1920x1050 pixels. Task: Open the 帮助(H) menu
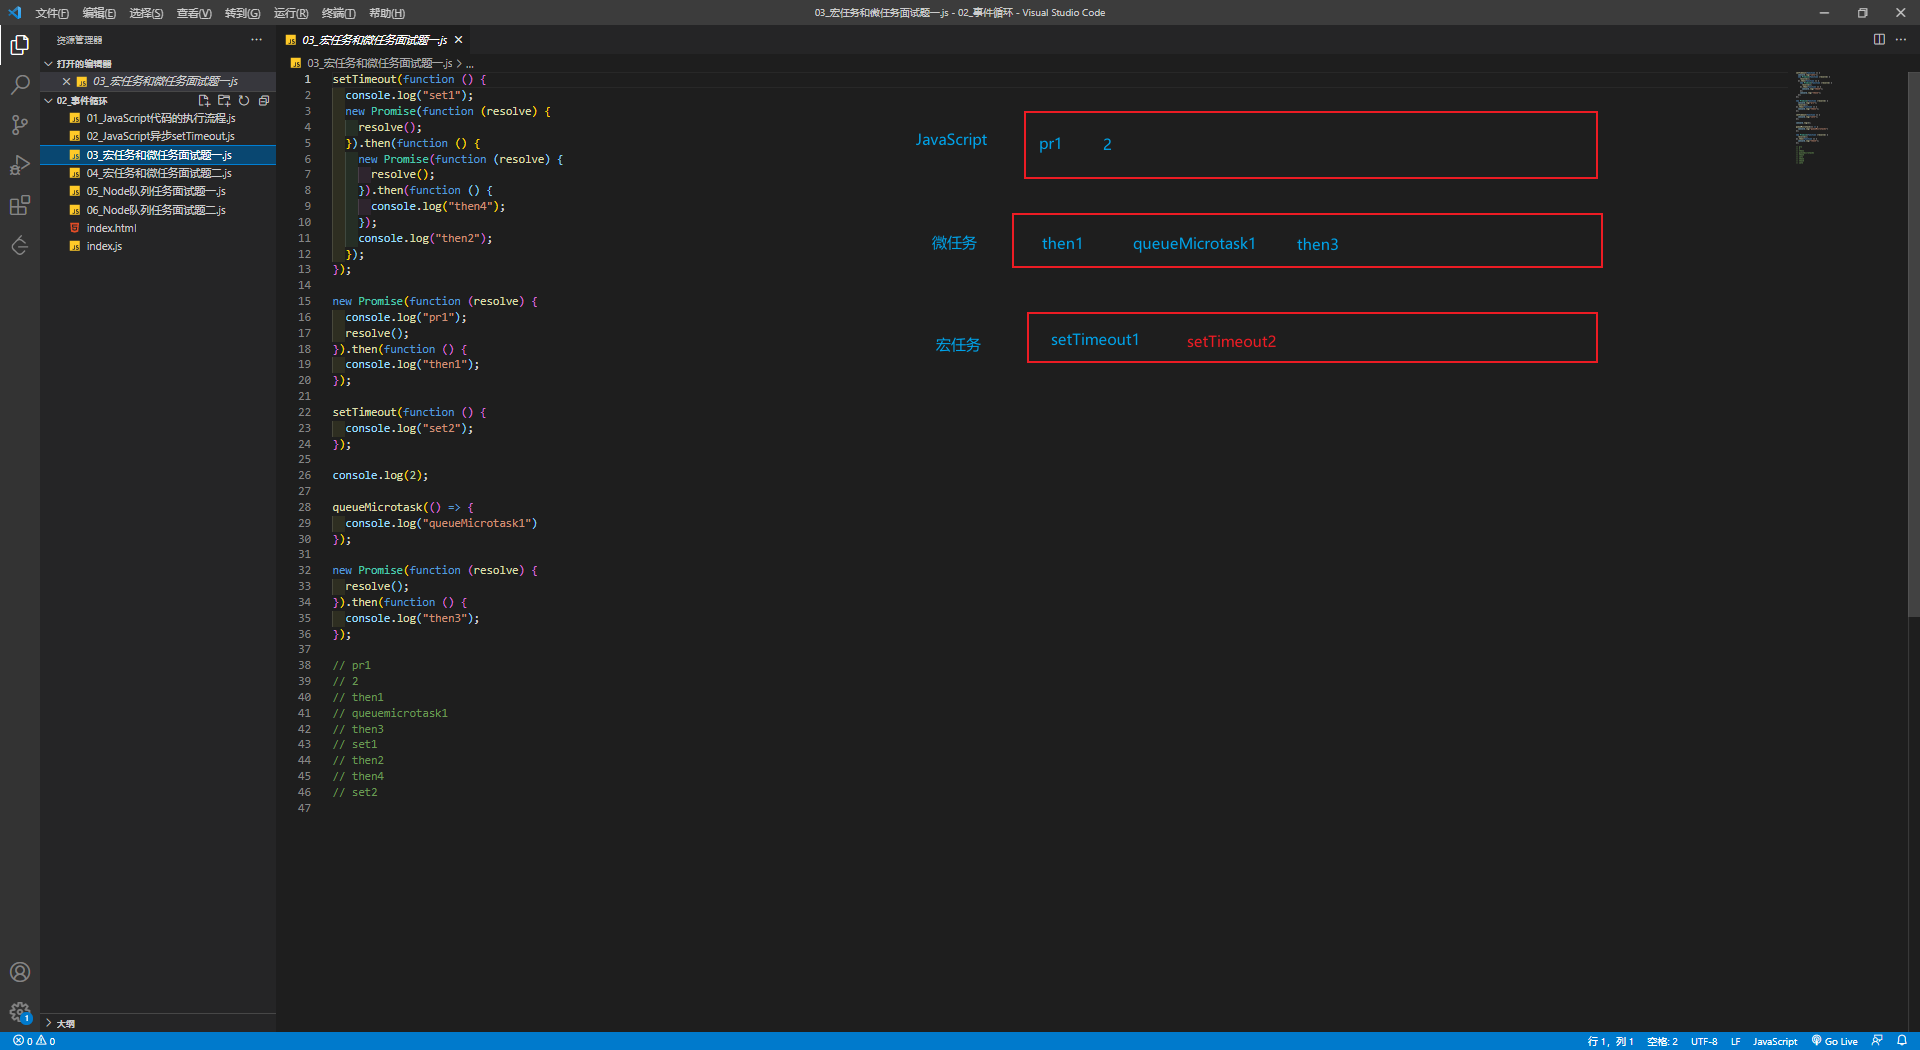click(x=387, y=13)
